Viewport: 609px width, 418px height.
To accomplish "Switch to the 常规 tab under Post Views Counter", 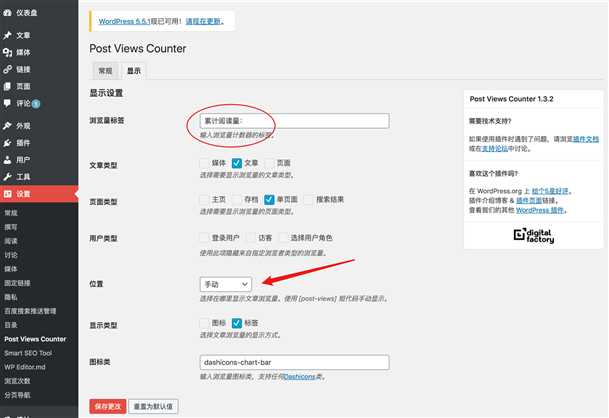I will (x=105, y=71).
